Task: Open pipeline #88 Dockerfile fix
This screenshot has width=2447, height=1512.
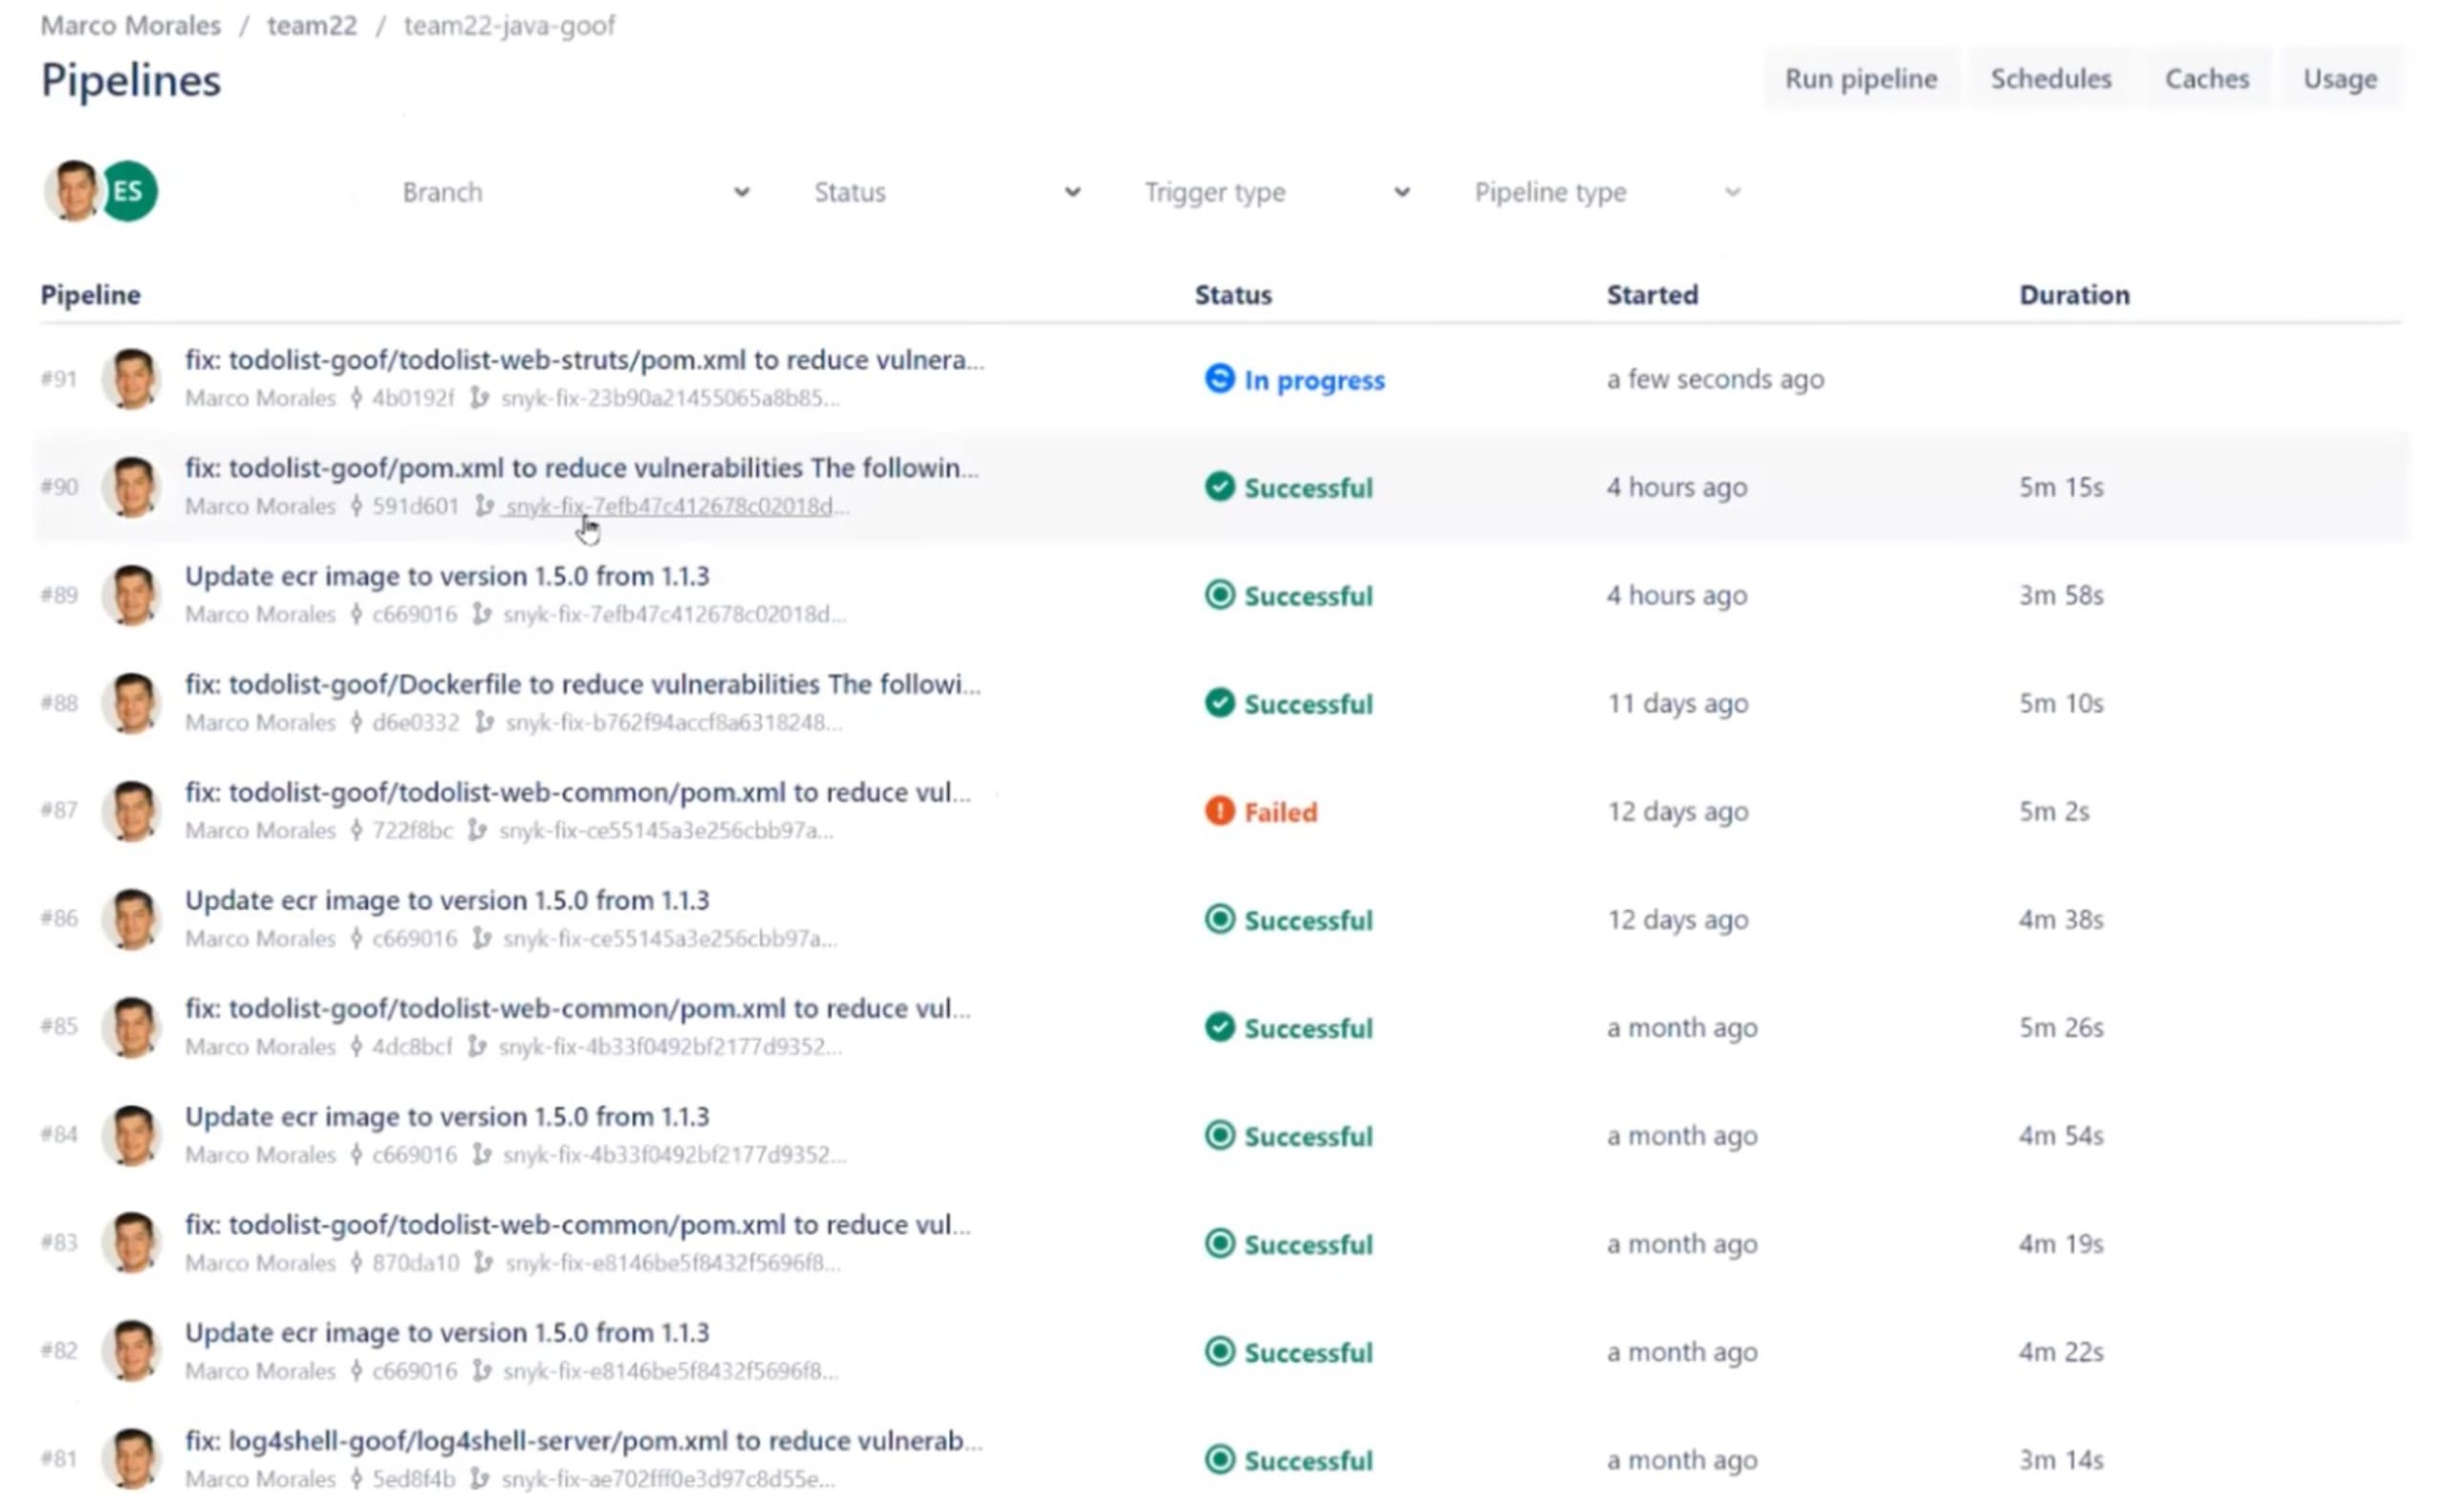Action: click(583, 684)
